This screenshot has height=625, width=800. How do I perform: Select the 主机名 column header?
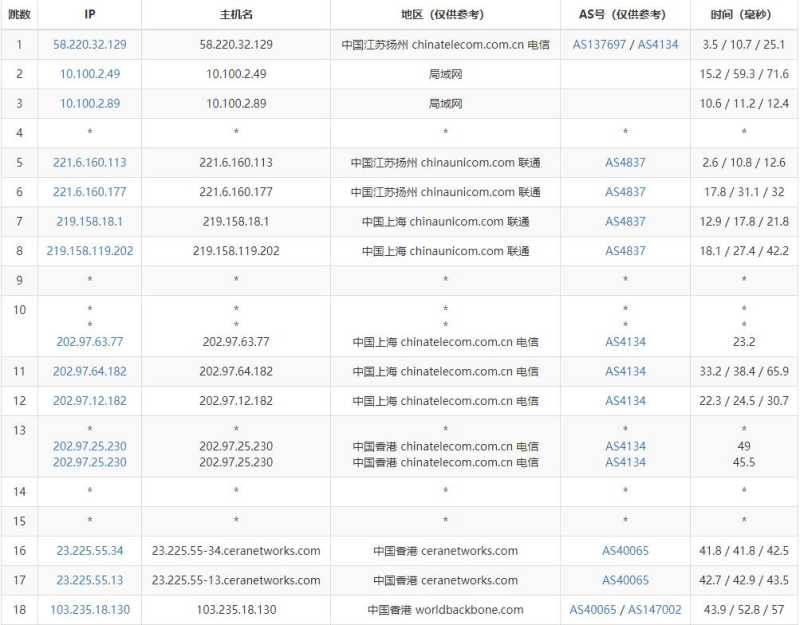[x=236, y=14]
